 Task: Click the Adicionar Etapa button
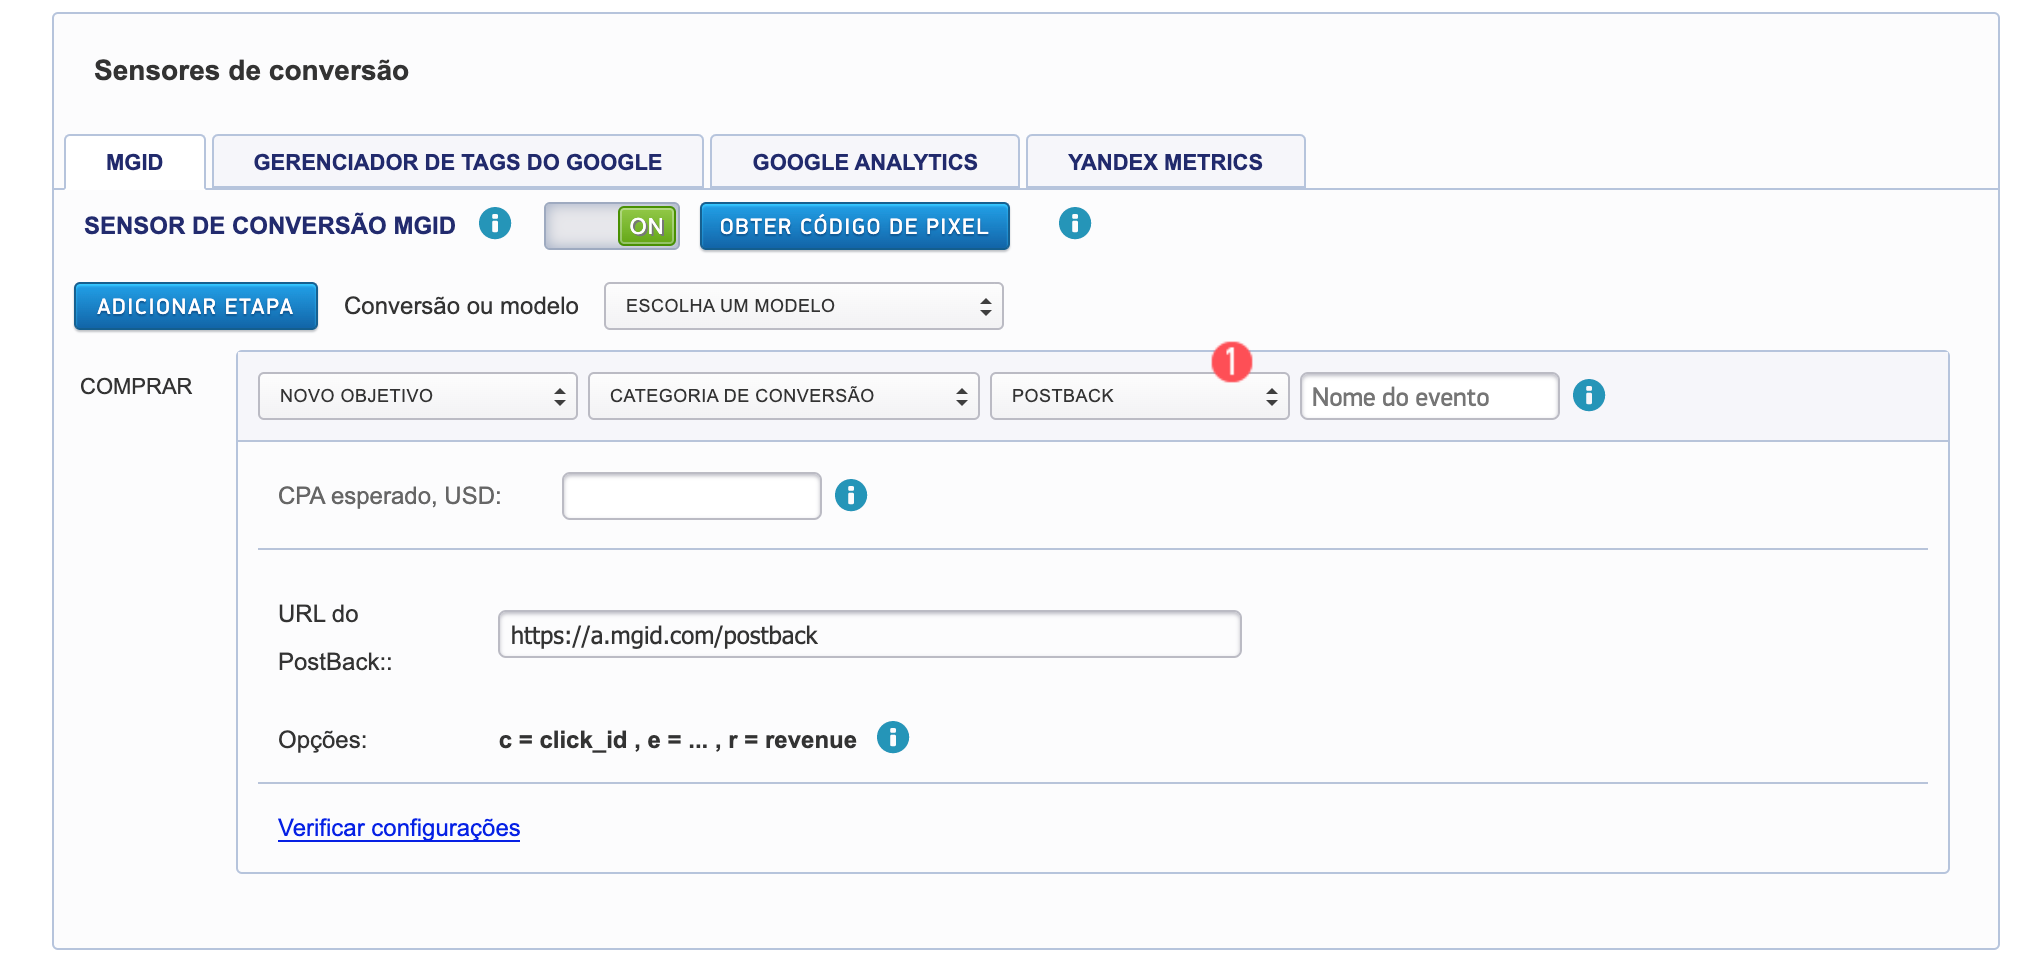tap(196, 306)
